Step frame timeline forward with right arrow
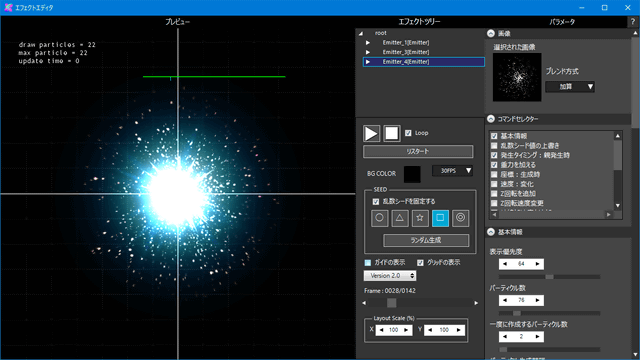640x360 pixels. (x=476, y=303)
